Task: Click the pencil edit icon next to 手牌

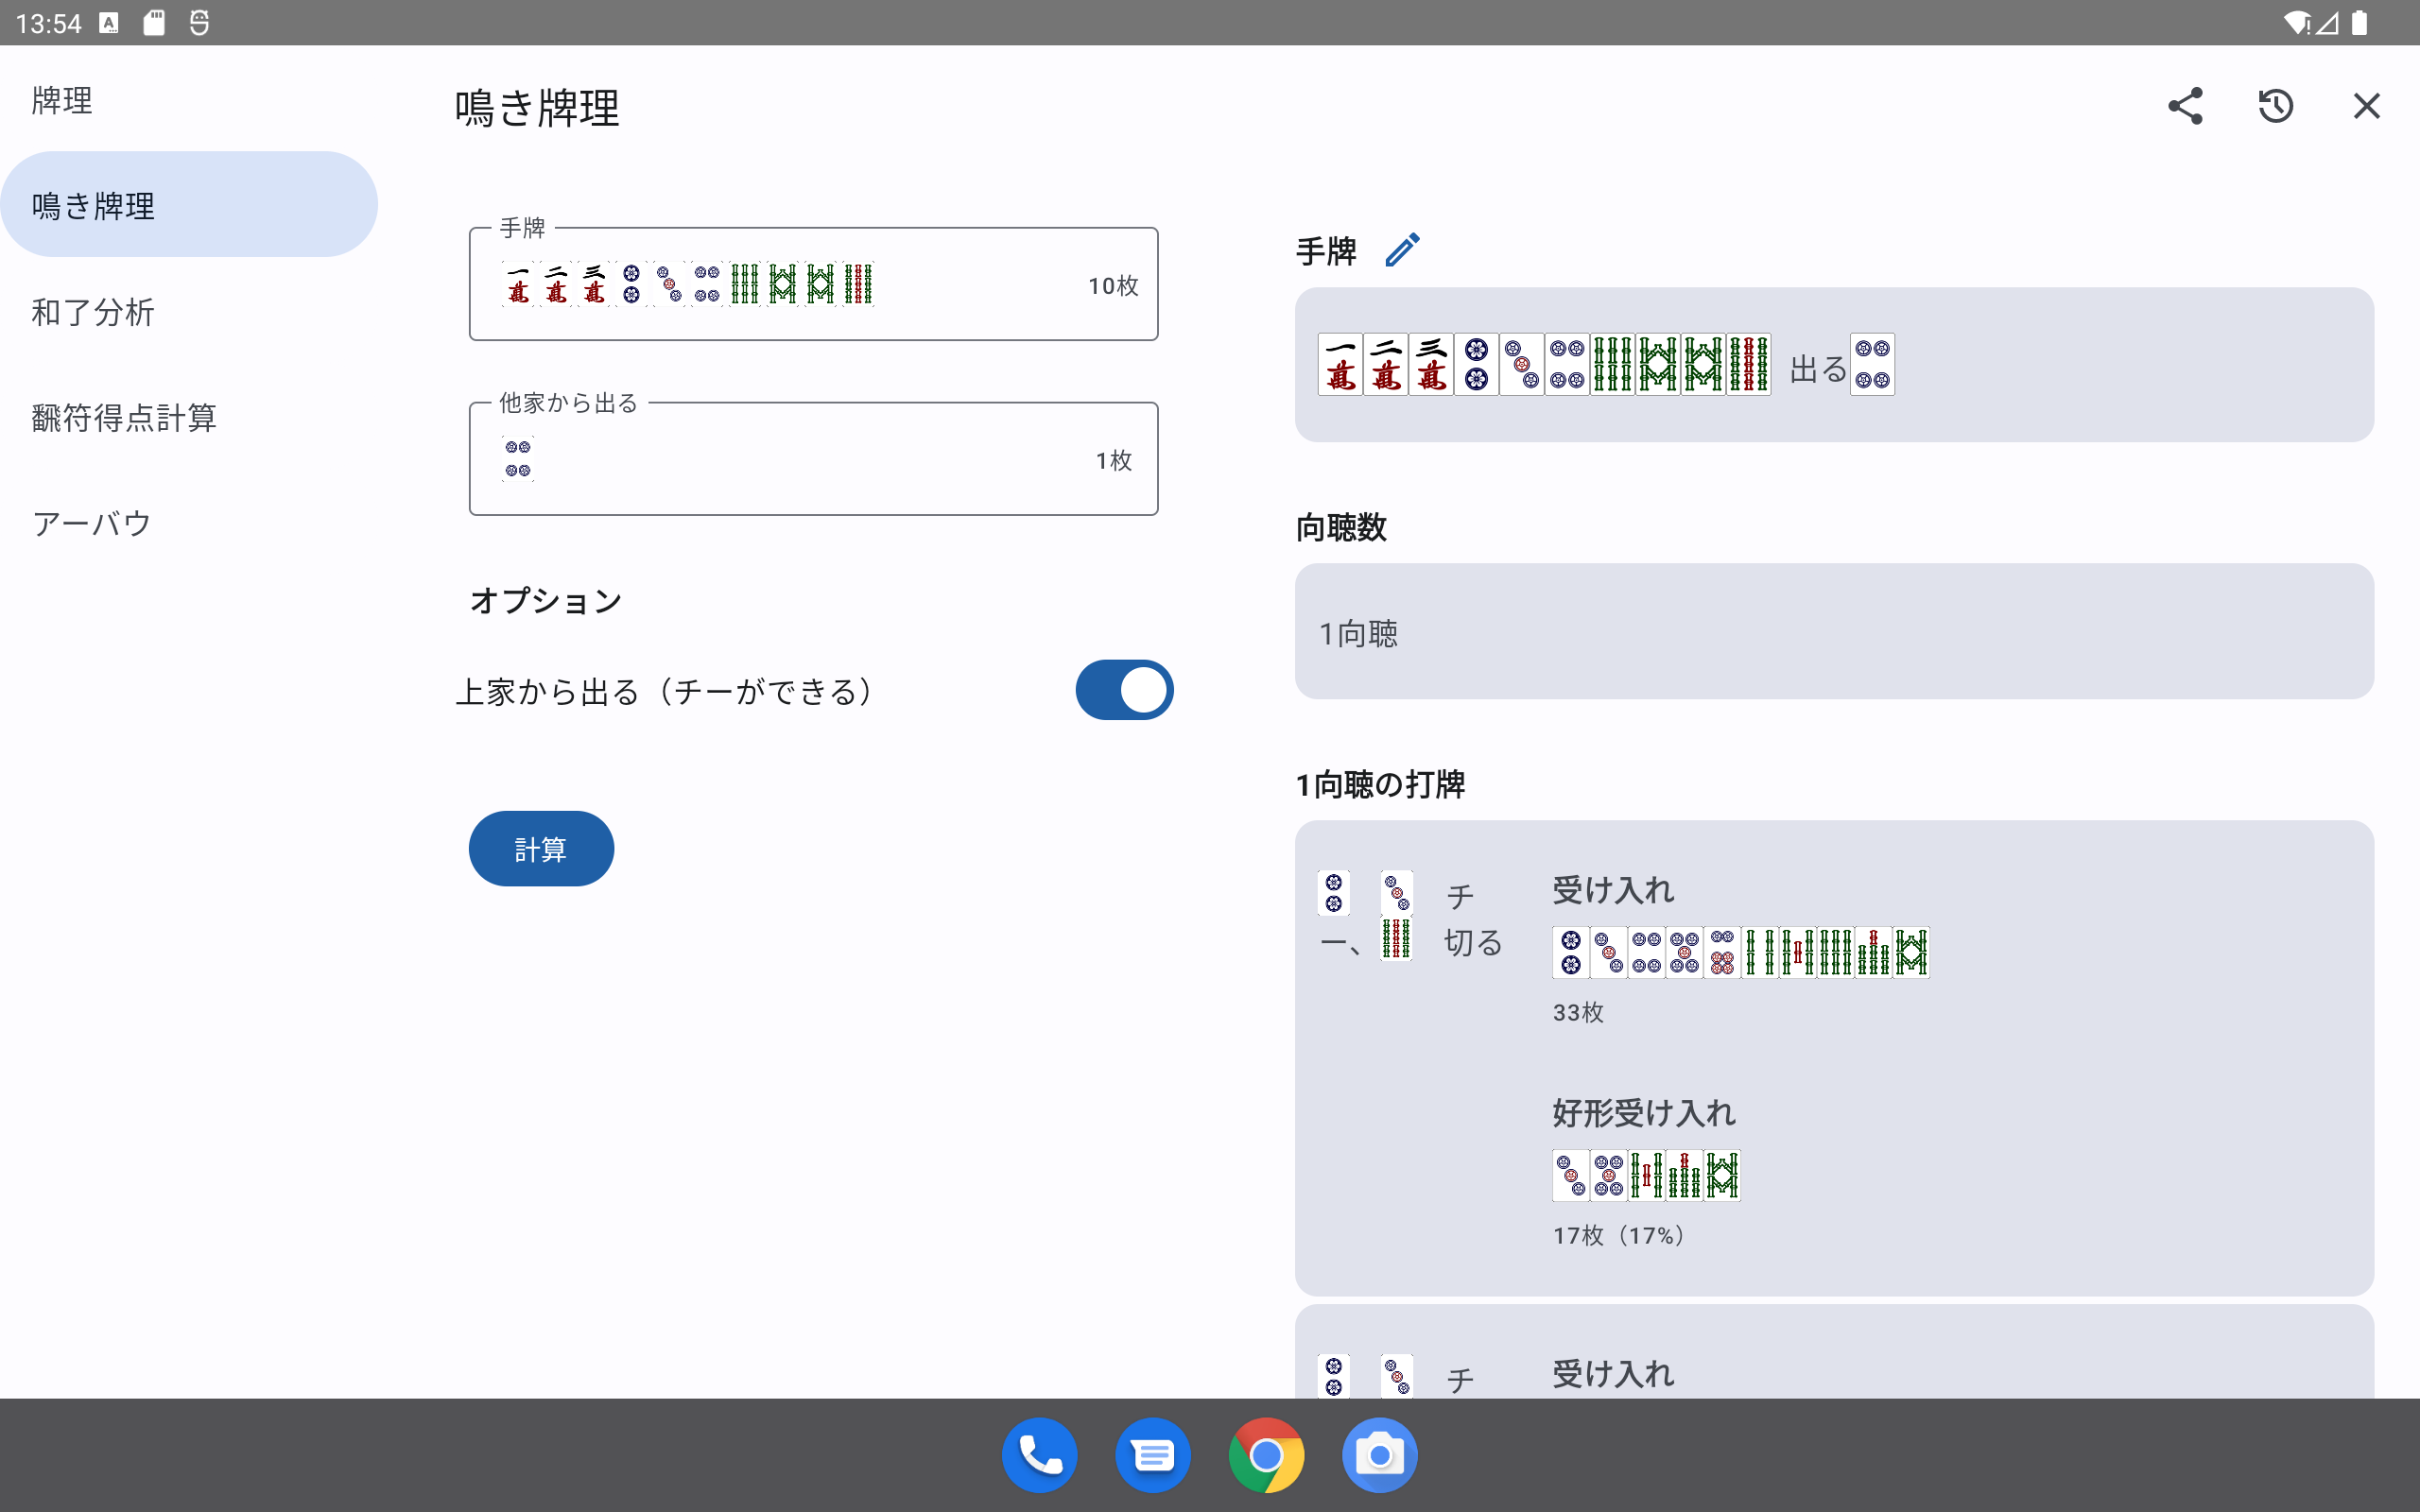Action: 1402,250
